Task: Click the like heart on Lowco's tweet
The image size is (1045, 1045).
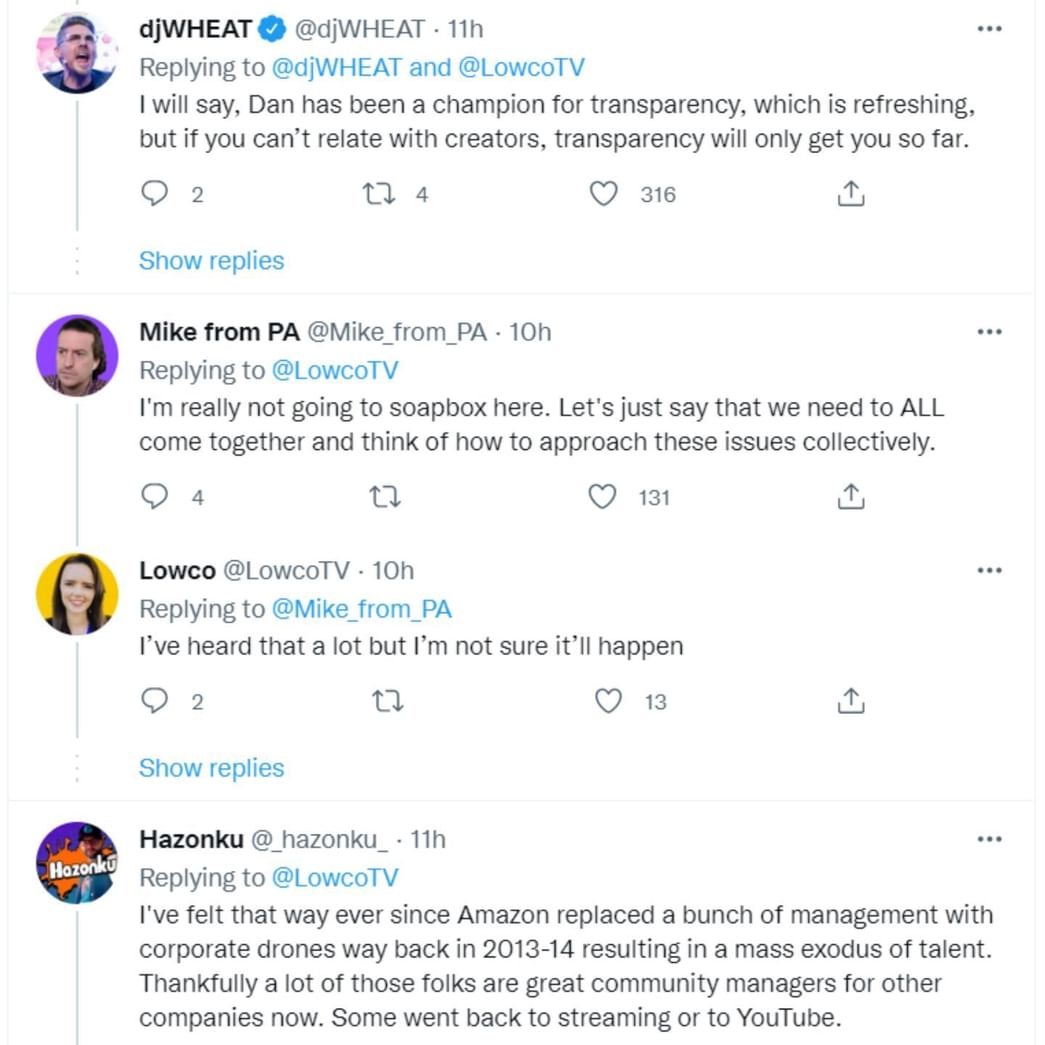Action: 605,702
